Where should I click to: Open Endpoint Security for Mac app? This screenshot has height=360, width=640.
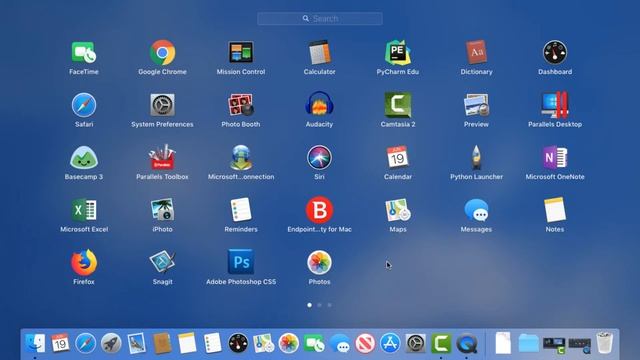click(319, 210)
